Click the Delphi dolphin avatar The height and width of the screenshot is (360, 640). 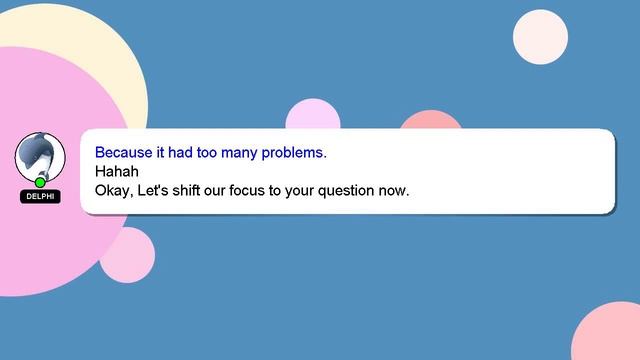40,158
